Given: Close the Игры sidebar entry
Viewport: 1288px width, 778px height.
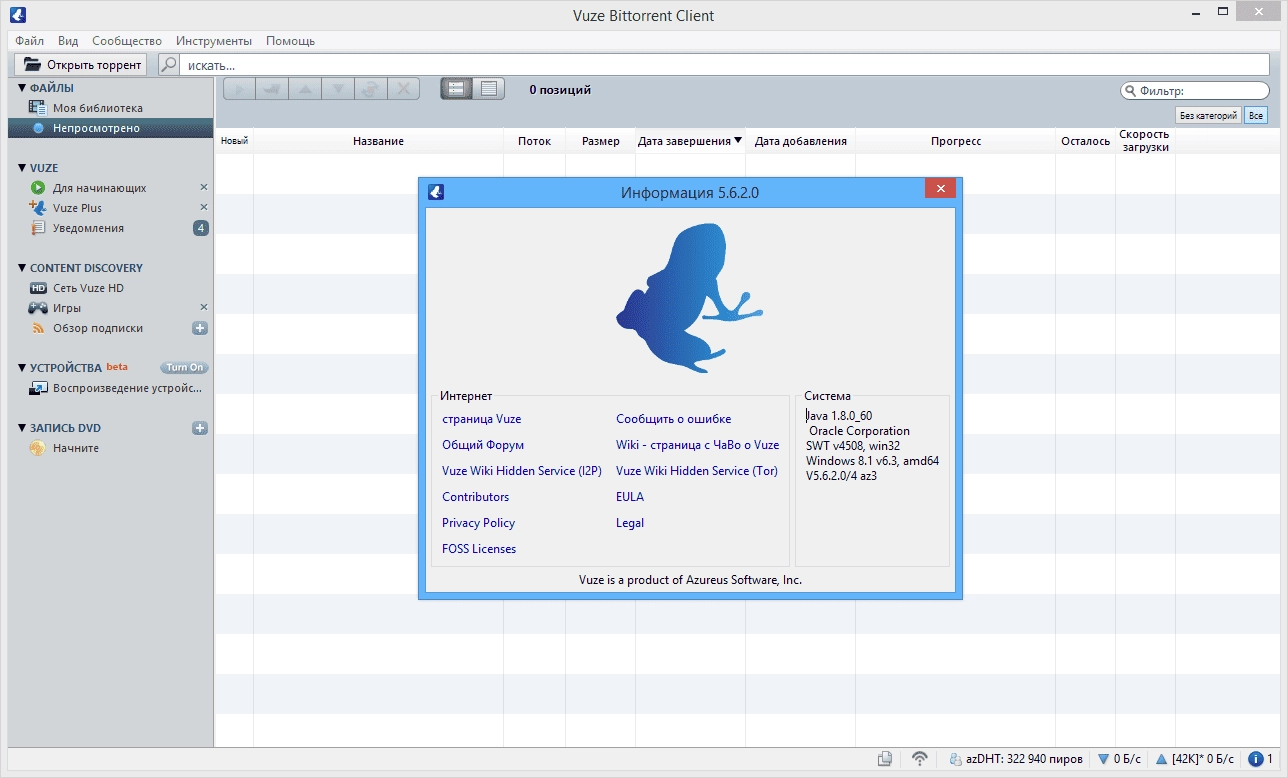Looking at the screenshot, I should pos(204,307).
